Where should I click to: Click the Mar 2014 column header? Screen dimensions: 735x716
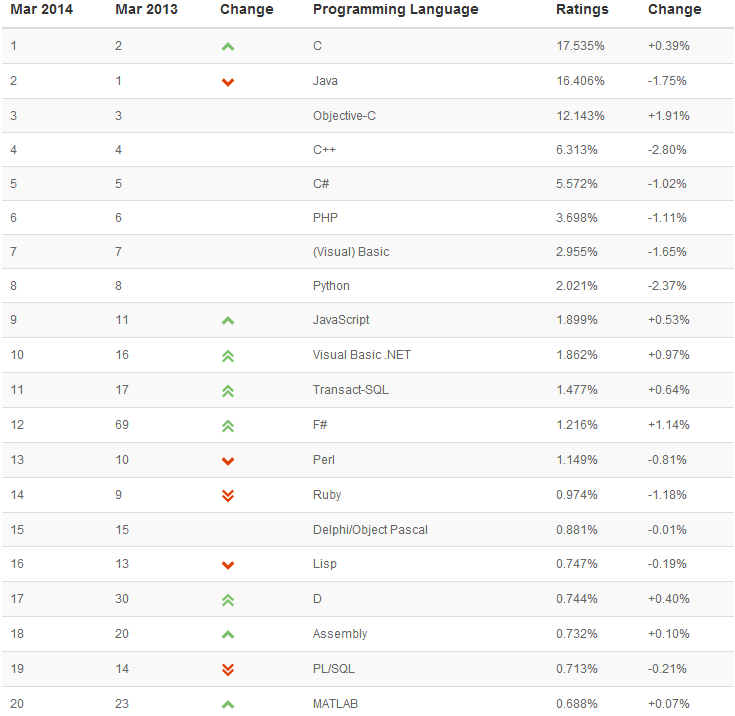pos(41,9)
